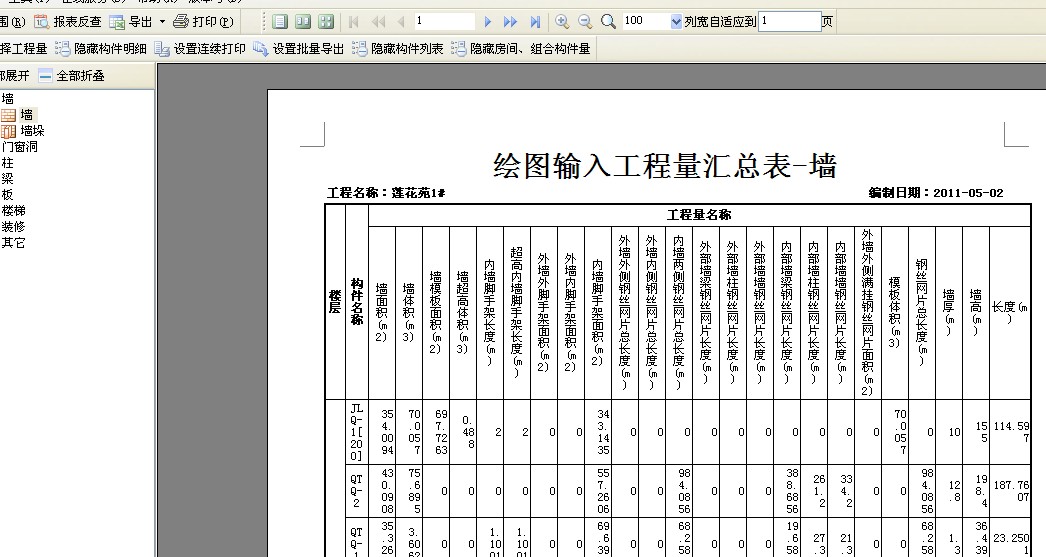This screenshot has width=1046, height=557.
Task: Select the 板 tree node
Action: point(7,195)
